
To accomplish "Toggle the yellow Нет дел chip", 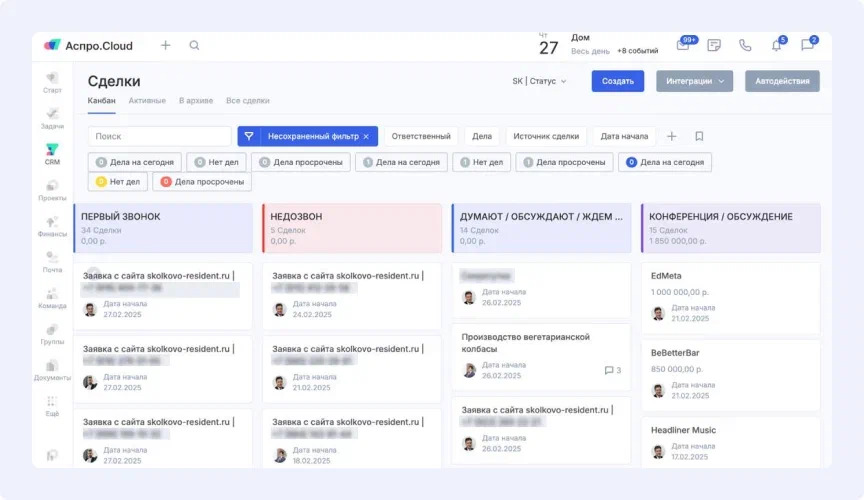I will [x=118, y=181].
